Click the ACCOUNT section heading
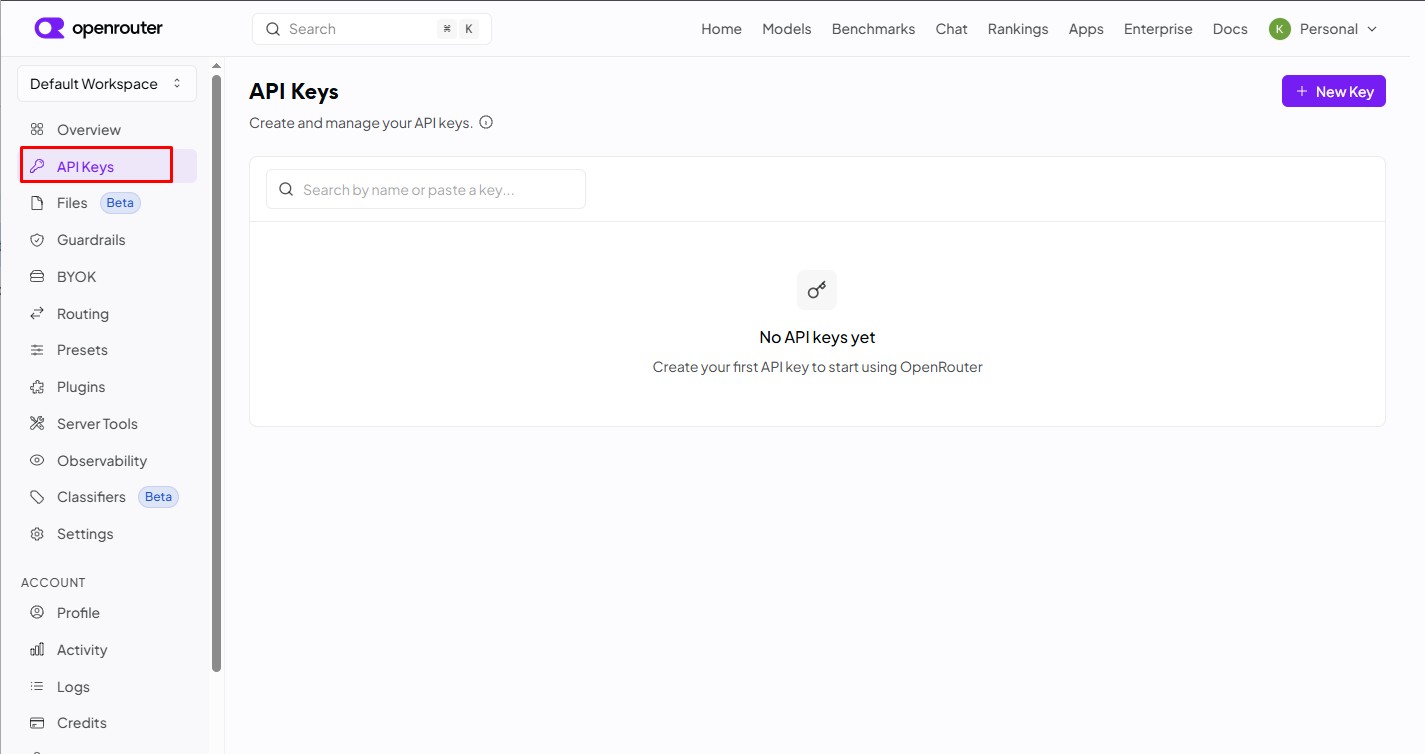 coord(53,582)
